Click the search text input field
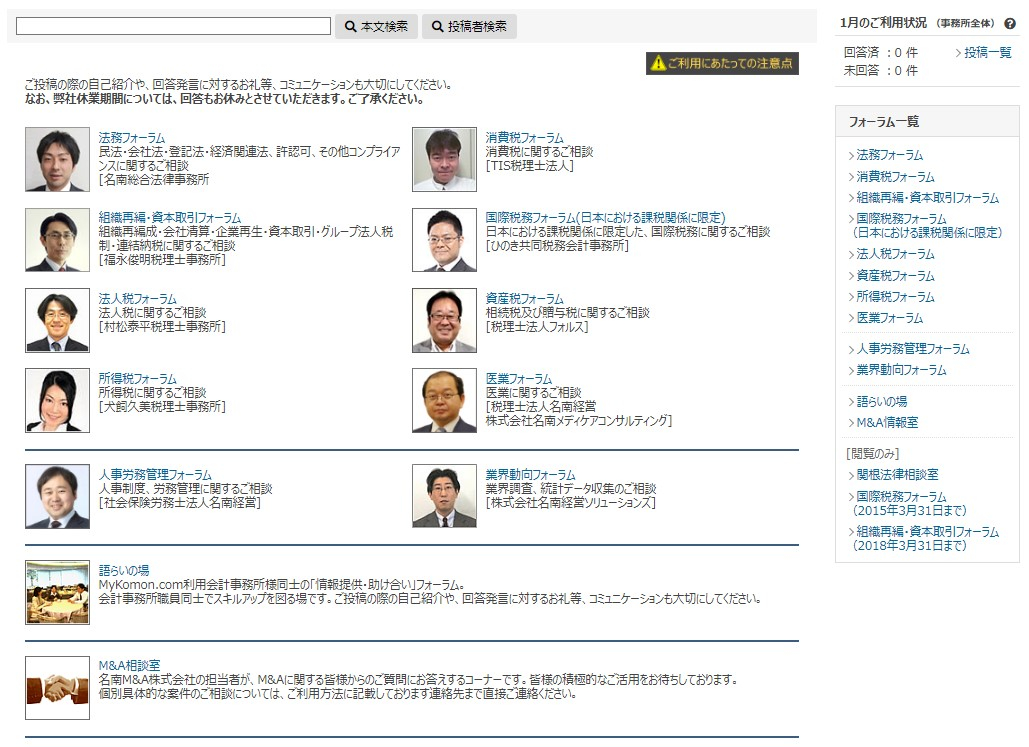 pyautogui.click(x=173, y=26)
